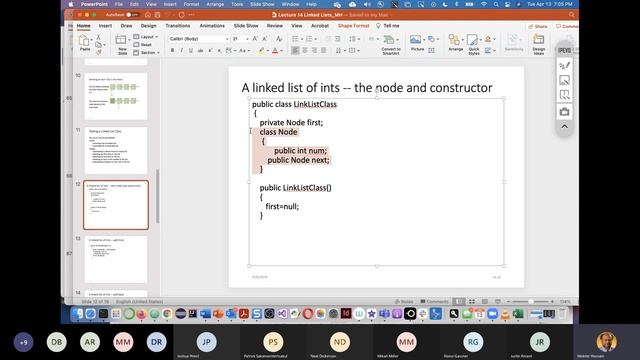This screenshot has width=640, height=360.
Task: Open Design Ideas pane
Action: click(x=539, y=44)
